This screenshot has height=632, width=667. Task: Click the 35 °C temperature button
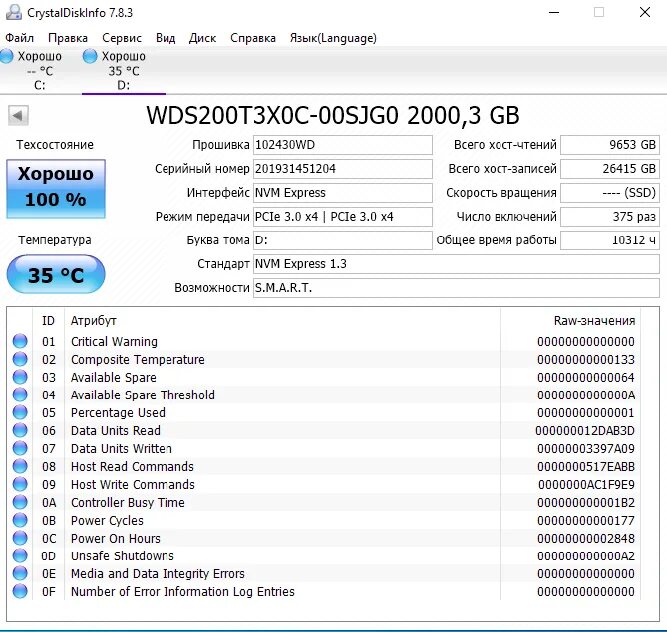pos(56,274)
